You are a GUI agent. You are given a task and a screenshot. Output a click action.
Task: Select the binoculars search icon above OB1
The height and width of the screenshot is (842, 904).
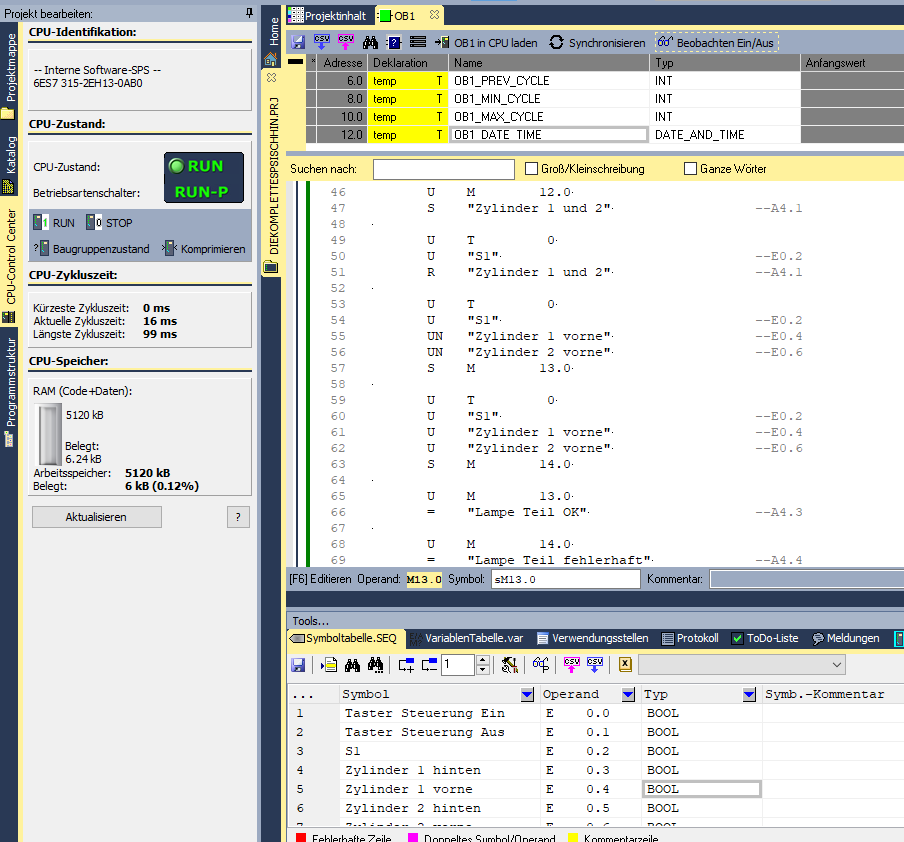click(370, 42)
